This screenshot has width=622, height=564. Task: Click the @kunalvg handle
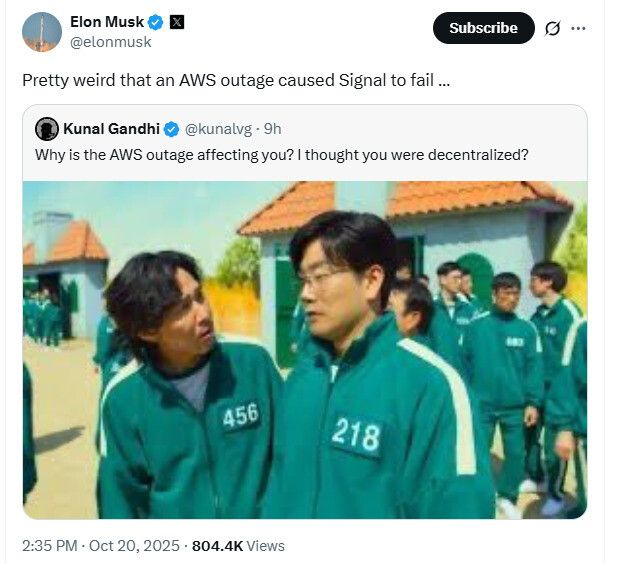(x=218, y=129)
